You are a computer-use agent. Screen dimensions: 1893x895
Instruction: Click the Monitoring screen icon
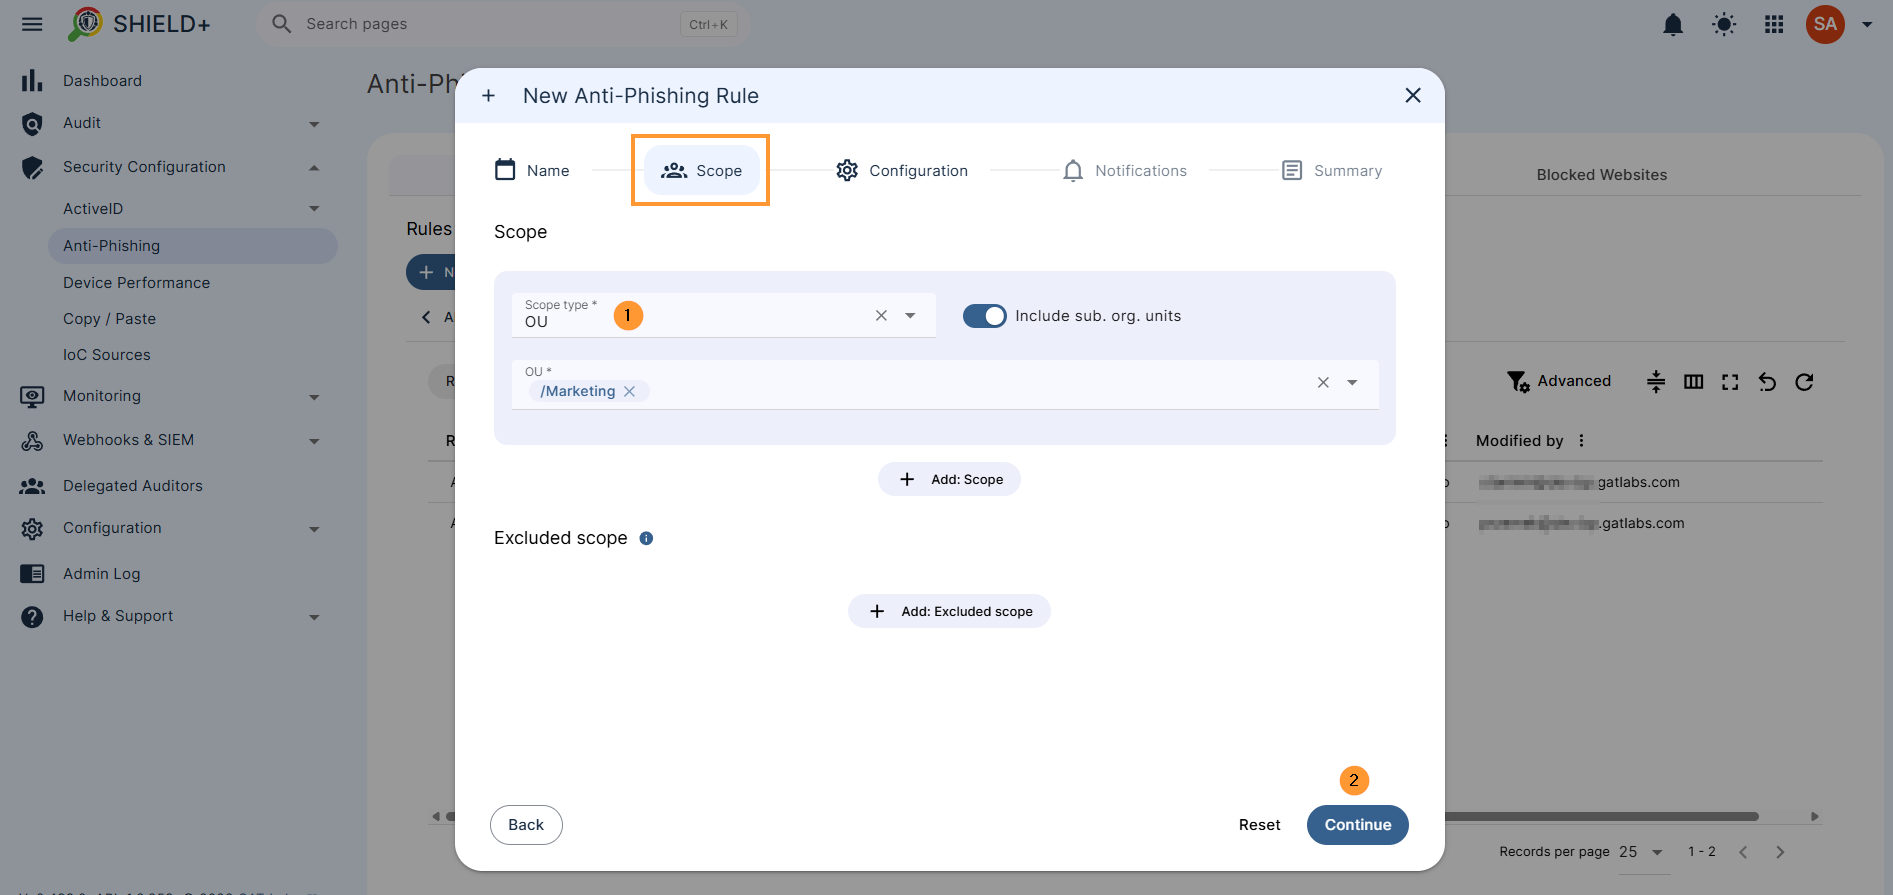pyautogui.click(x=32, y=397)
